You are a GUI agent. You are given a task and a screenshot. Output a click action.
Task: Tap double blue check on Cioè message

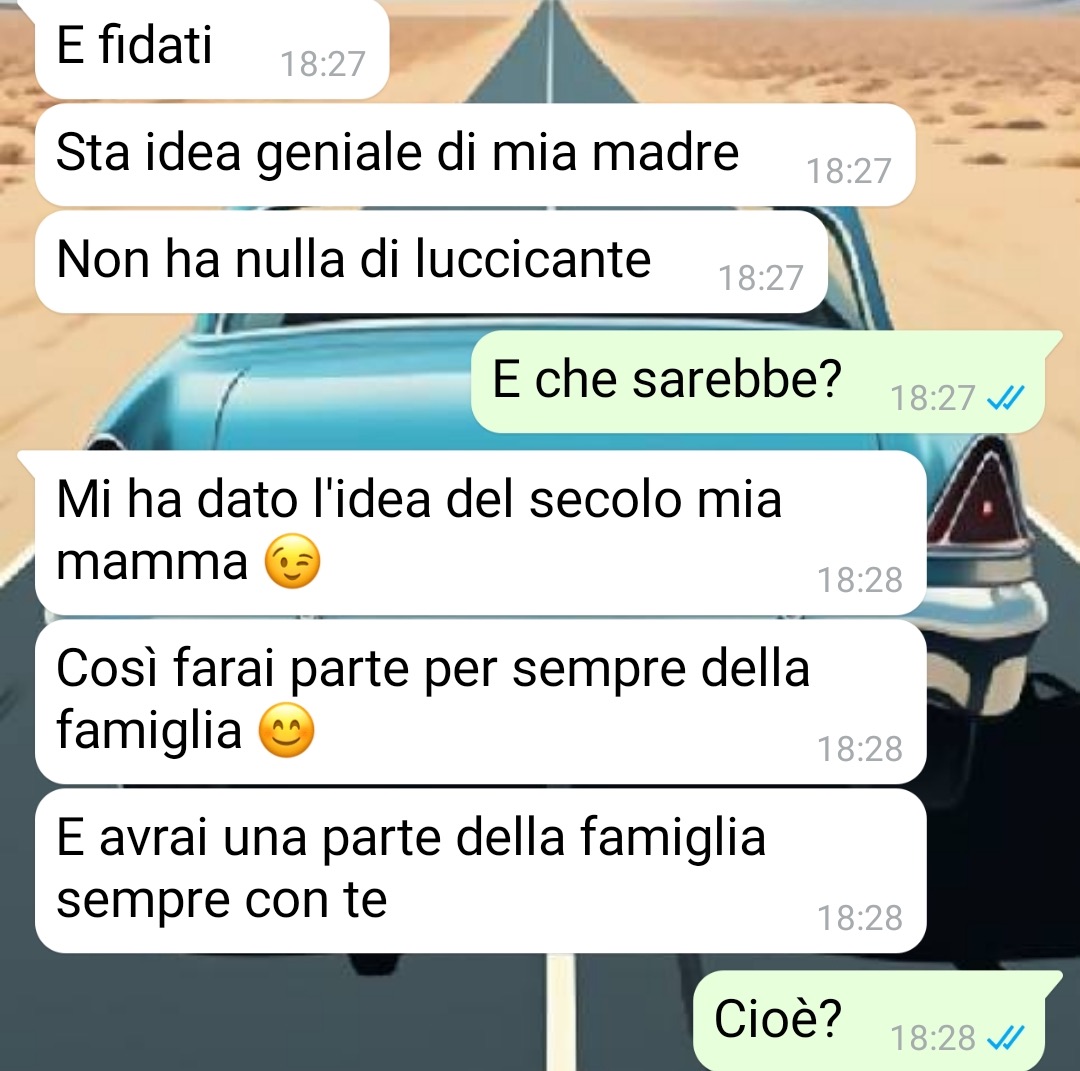1006,1038
